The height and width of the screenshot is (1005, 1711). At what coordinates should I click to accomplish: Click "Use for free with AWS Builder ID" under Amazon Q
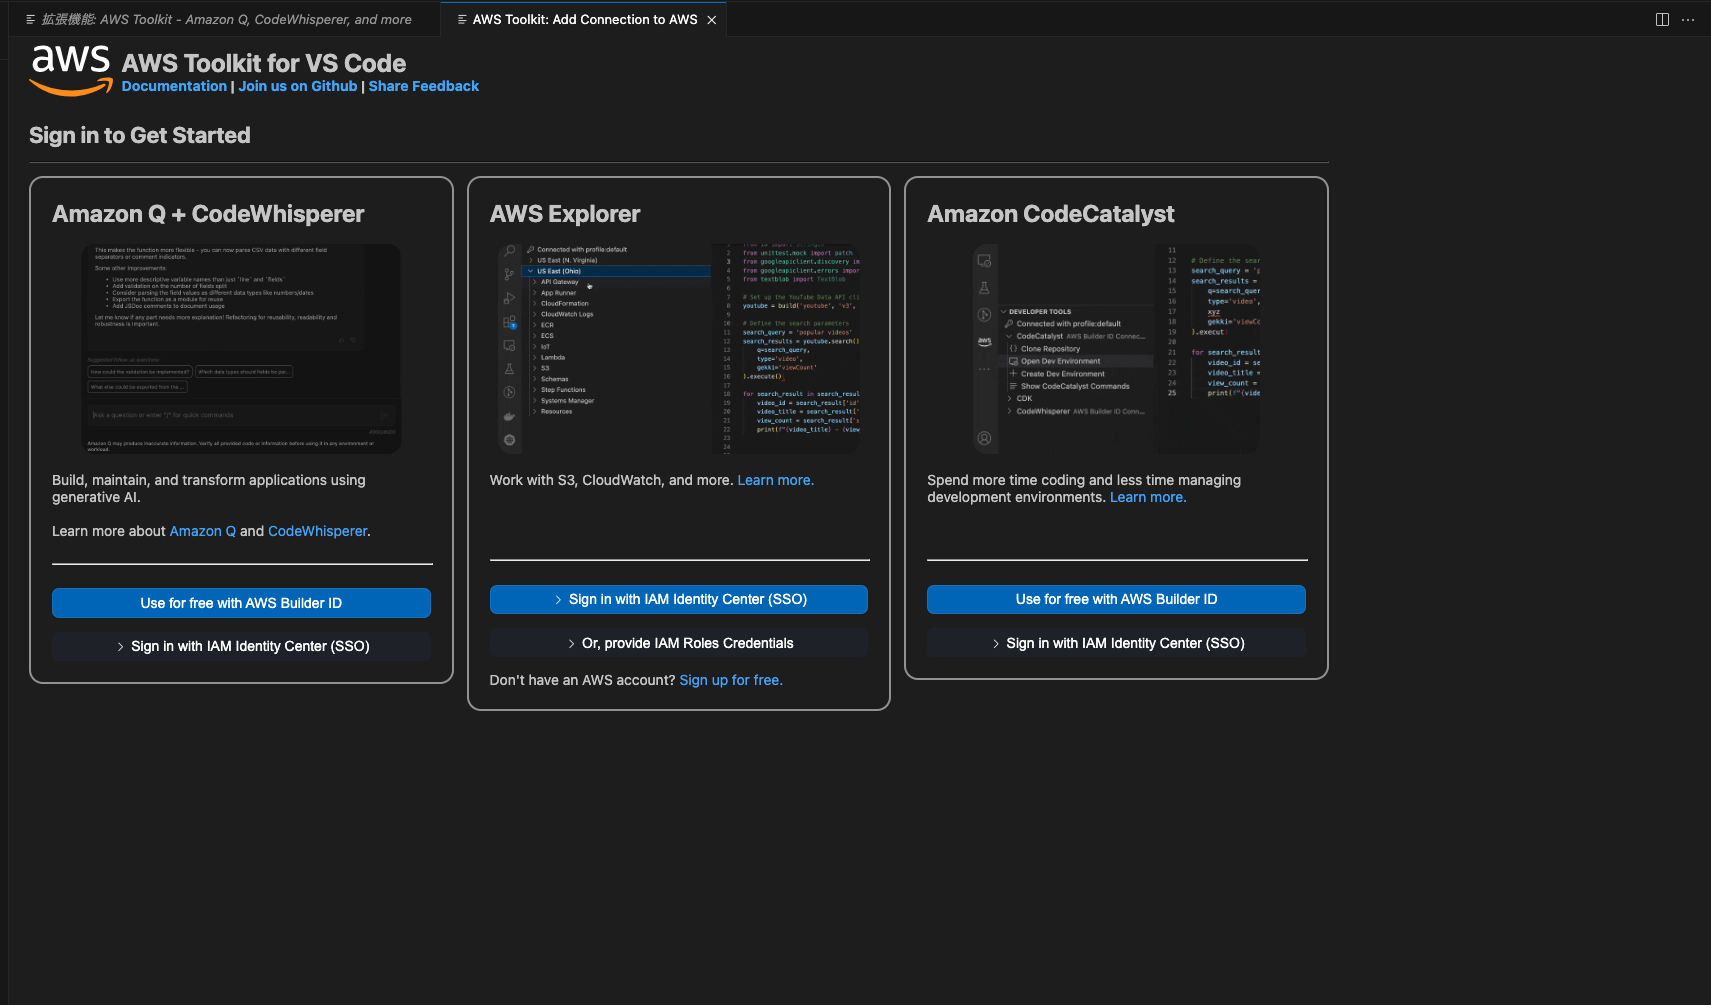(241, 603)
